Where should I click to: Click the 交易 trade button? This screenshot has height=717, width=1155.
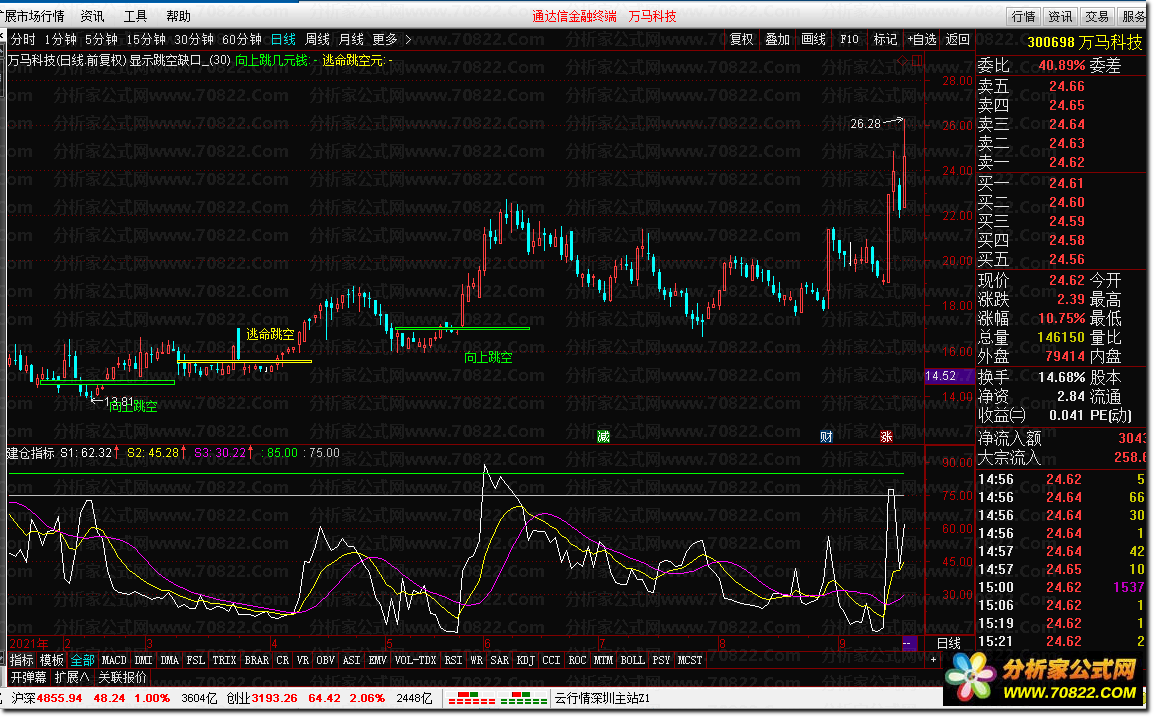click(x=1098, y=16)
